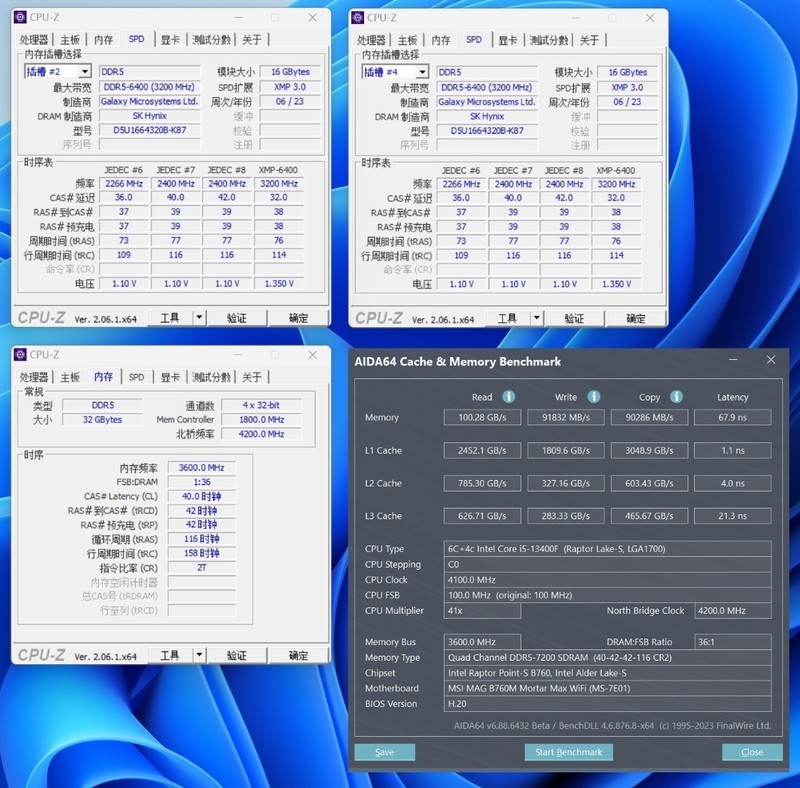
Task: Expand 工具 dropdown arrow in slot #2 window
Action: [199, 318]
